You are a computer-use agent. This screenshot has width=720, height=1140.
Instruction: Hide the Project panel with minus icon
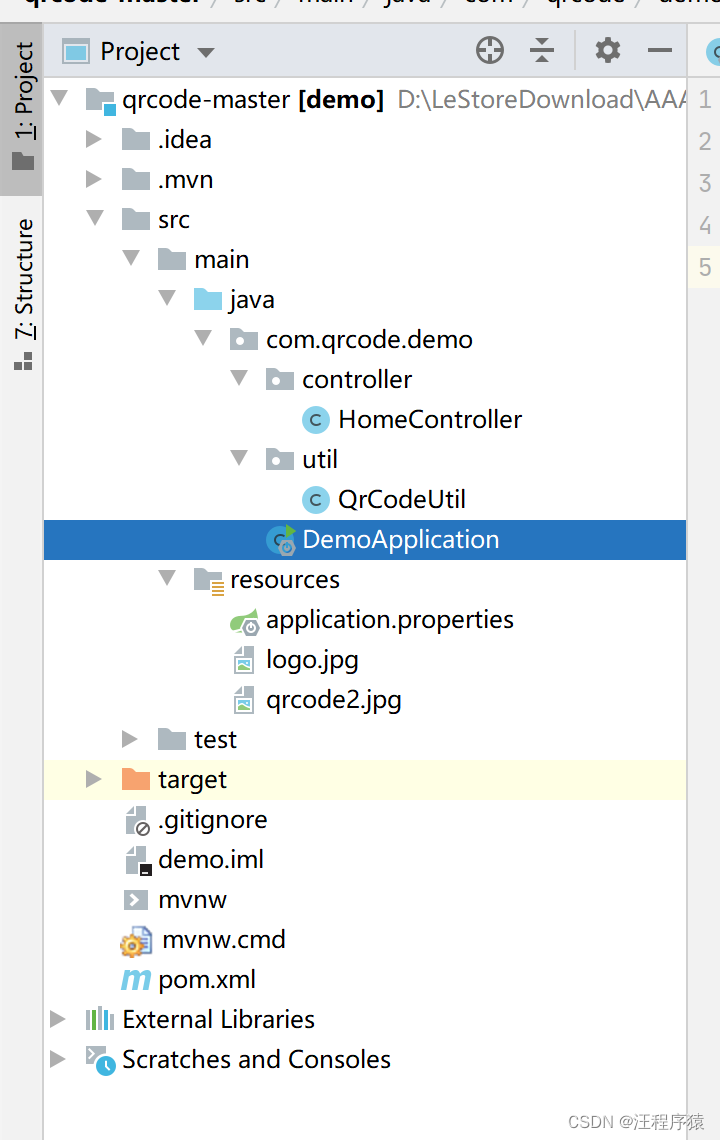click(660, 51)
